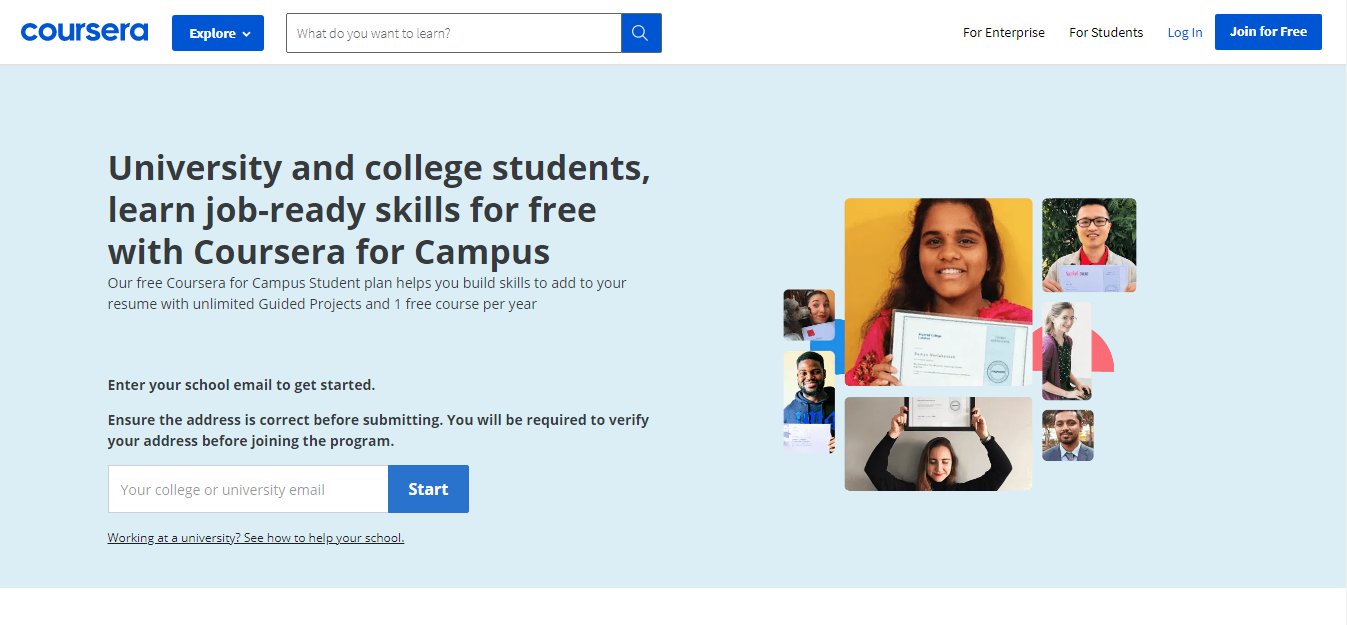Click the Log In link
Viewport: 1347px width, 625px height.
[x=1184, y=32]
